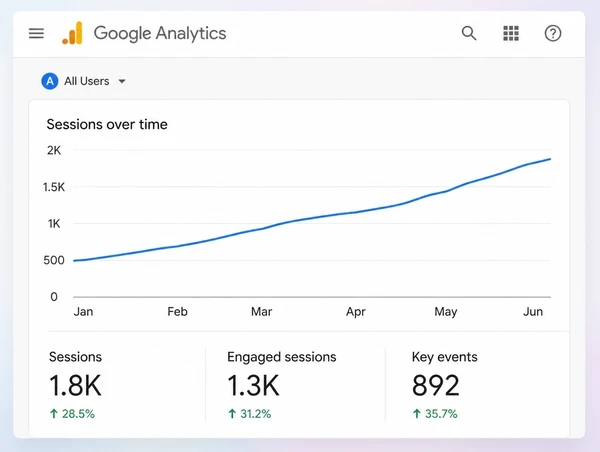Image resolution: width=600 pixels, height=452 pixels.
Task: Click the 31.2% engaged sessions change
Action: [x=249, y=414]
